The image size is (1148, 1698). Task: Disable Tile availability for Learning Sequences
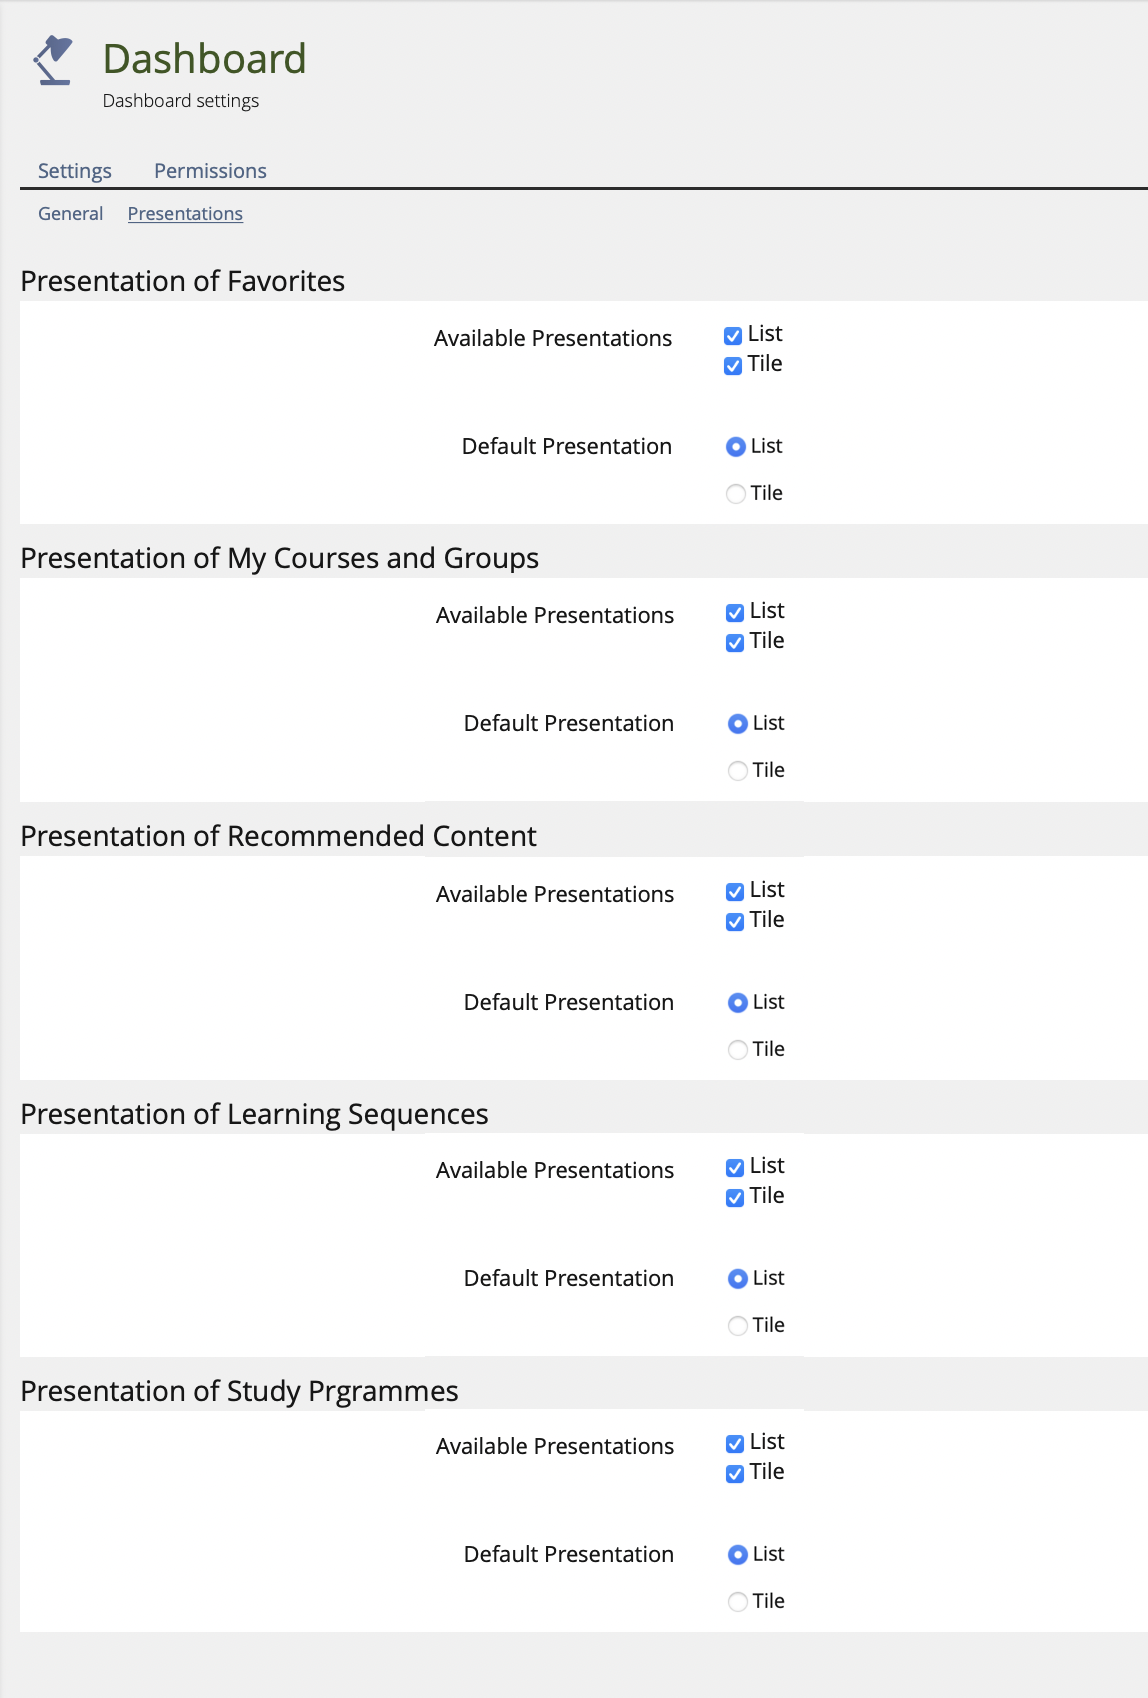point(735,1198)
